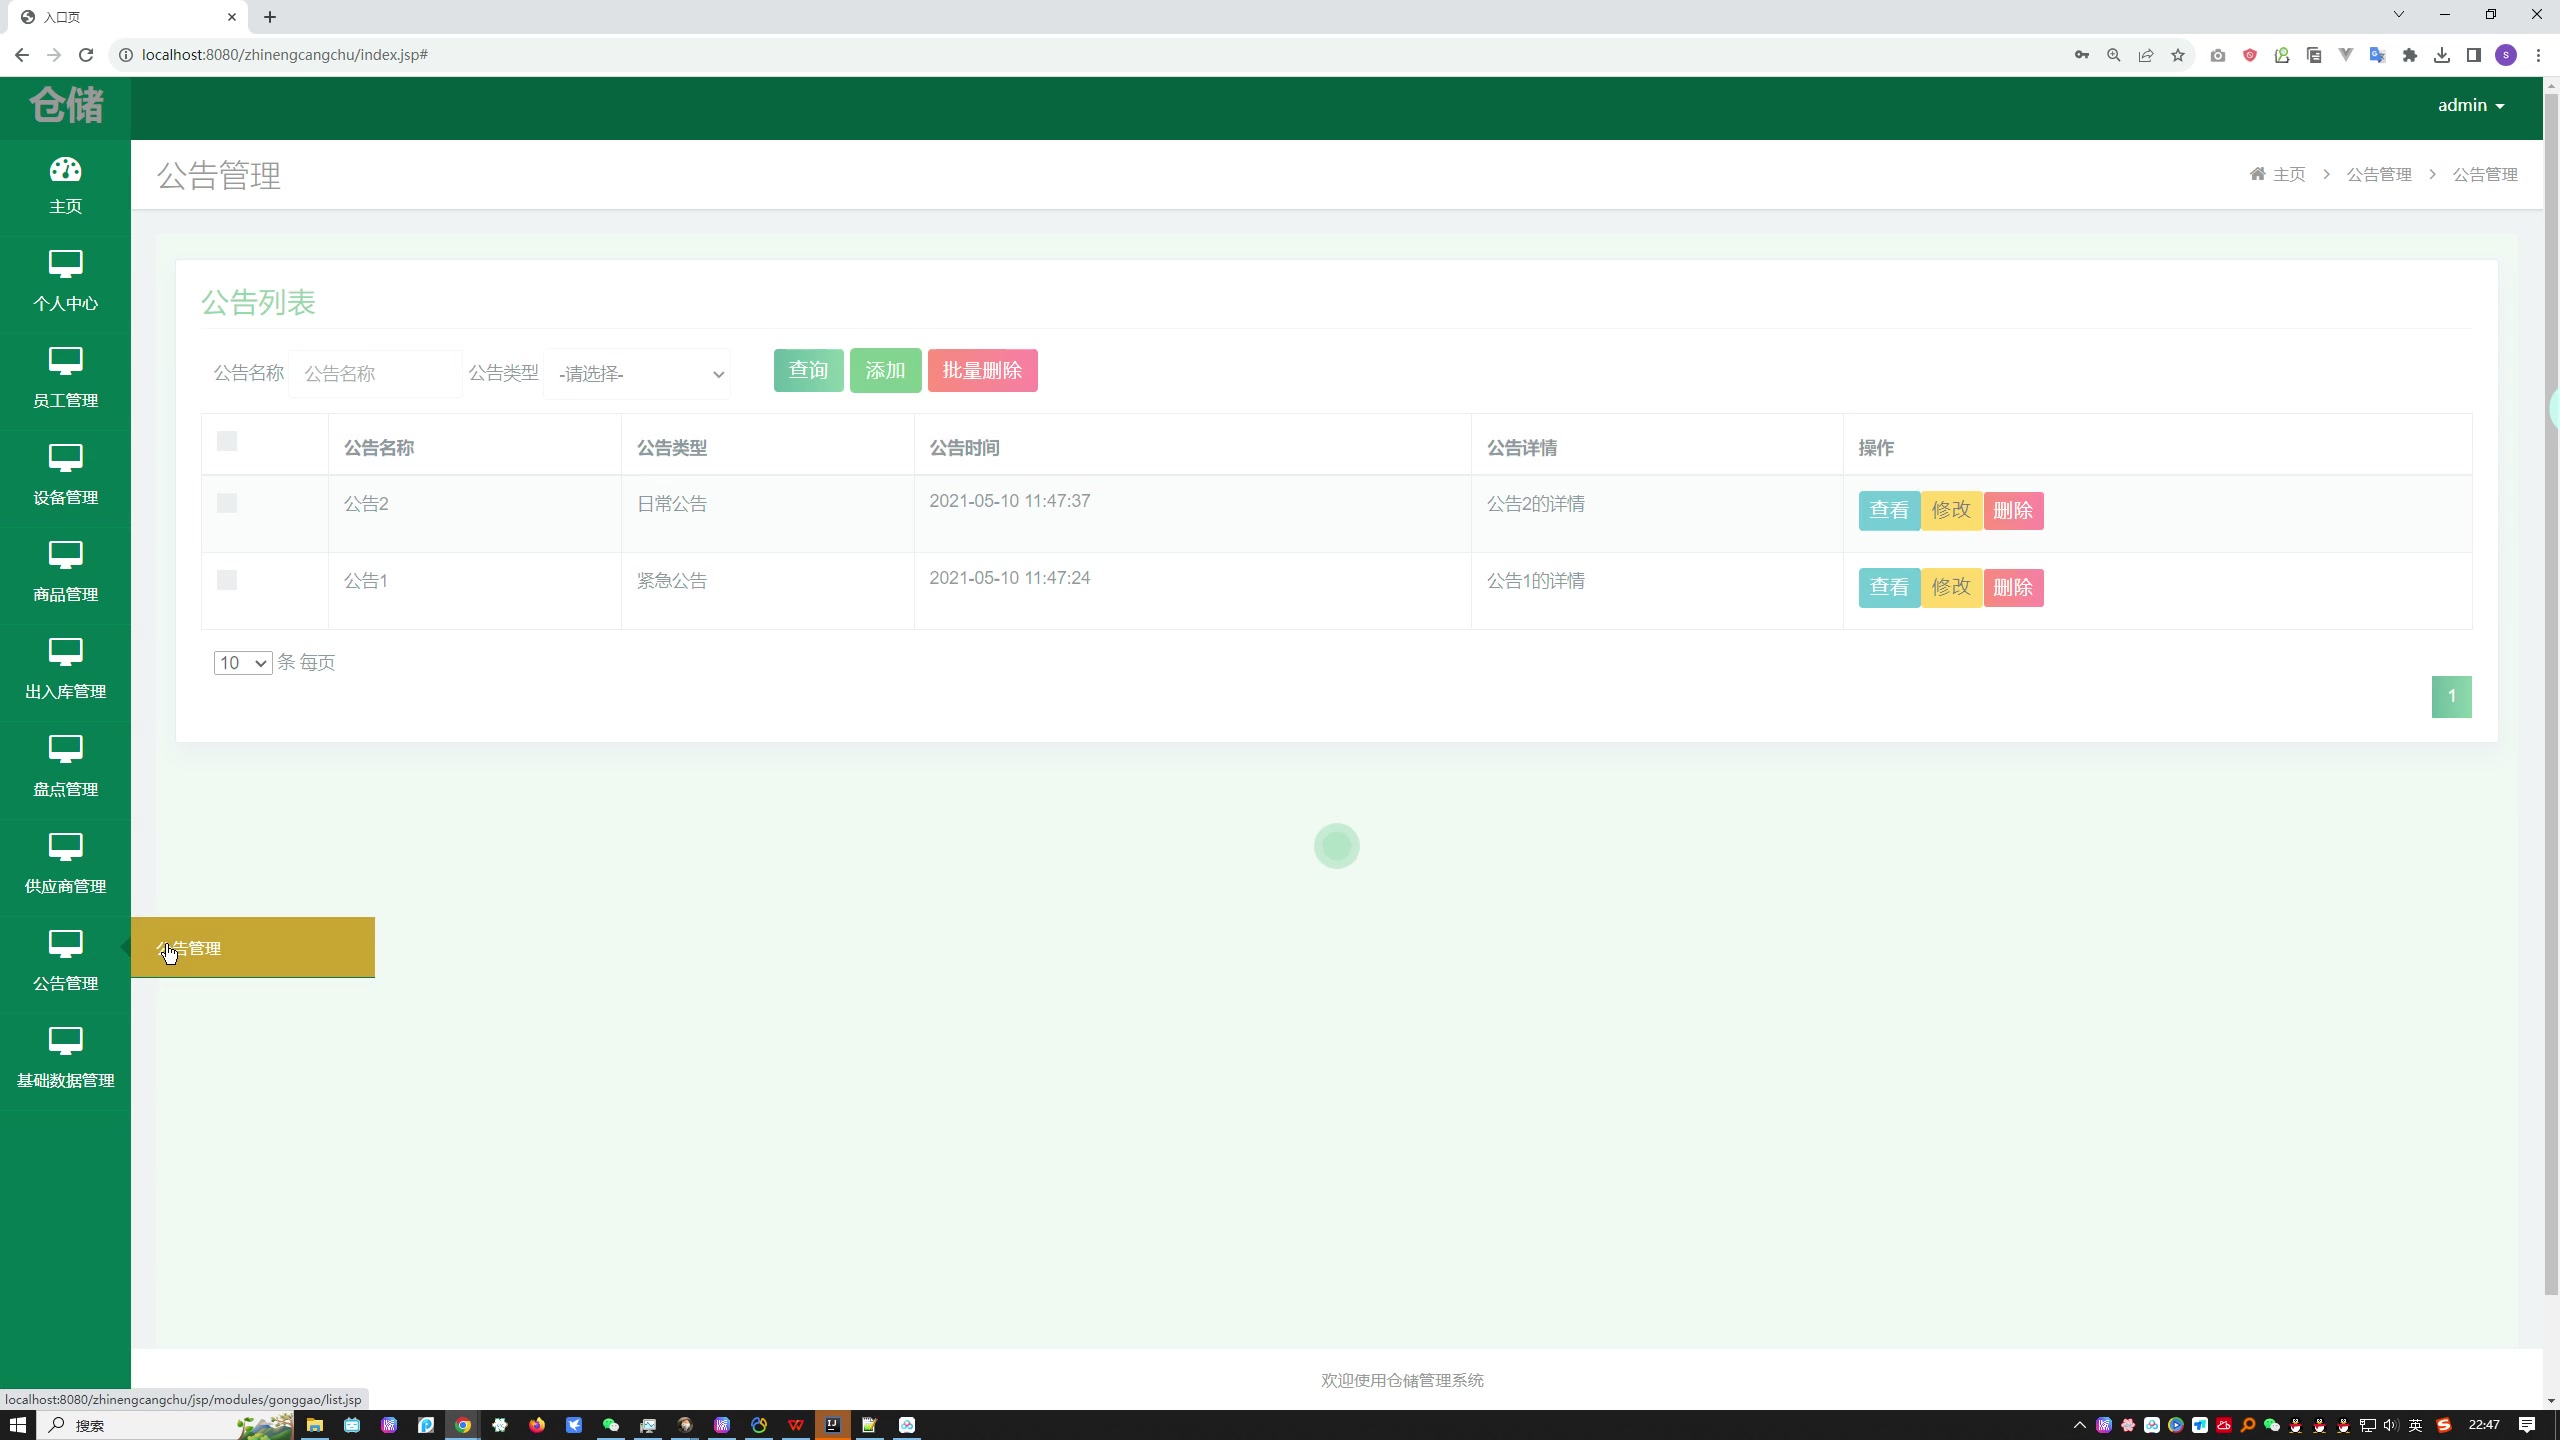2560x1440 pixels.
Task: Open Windows Start button
Action: tap(17, 1425)
